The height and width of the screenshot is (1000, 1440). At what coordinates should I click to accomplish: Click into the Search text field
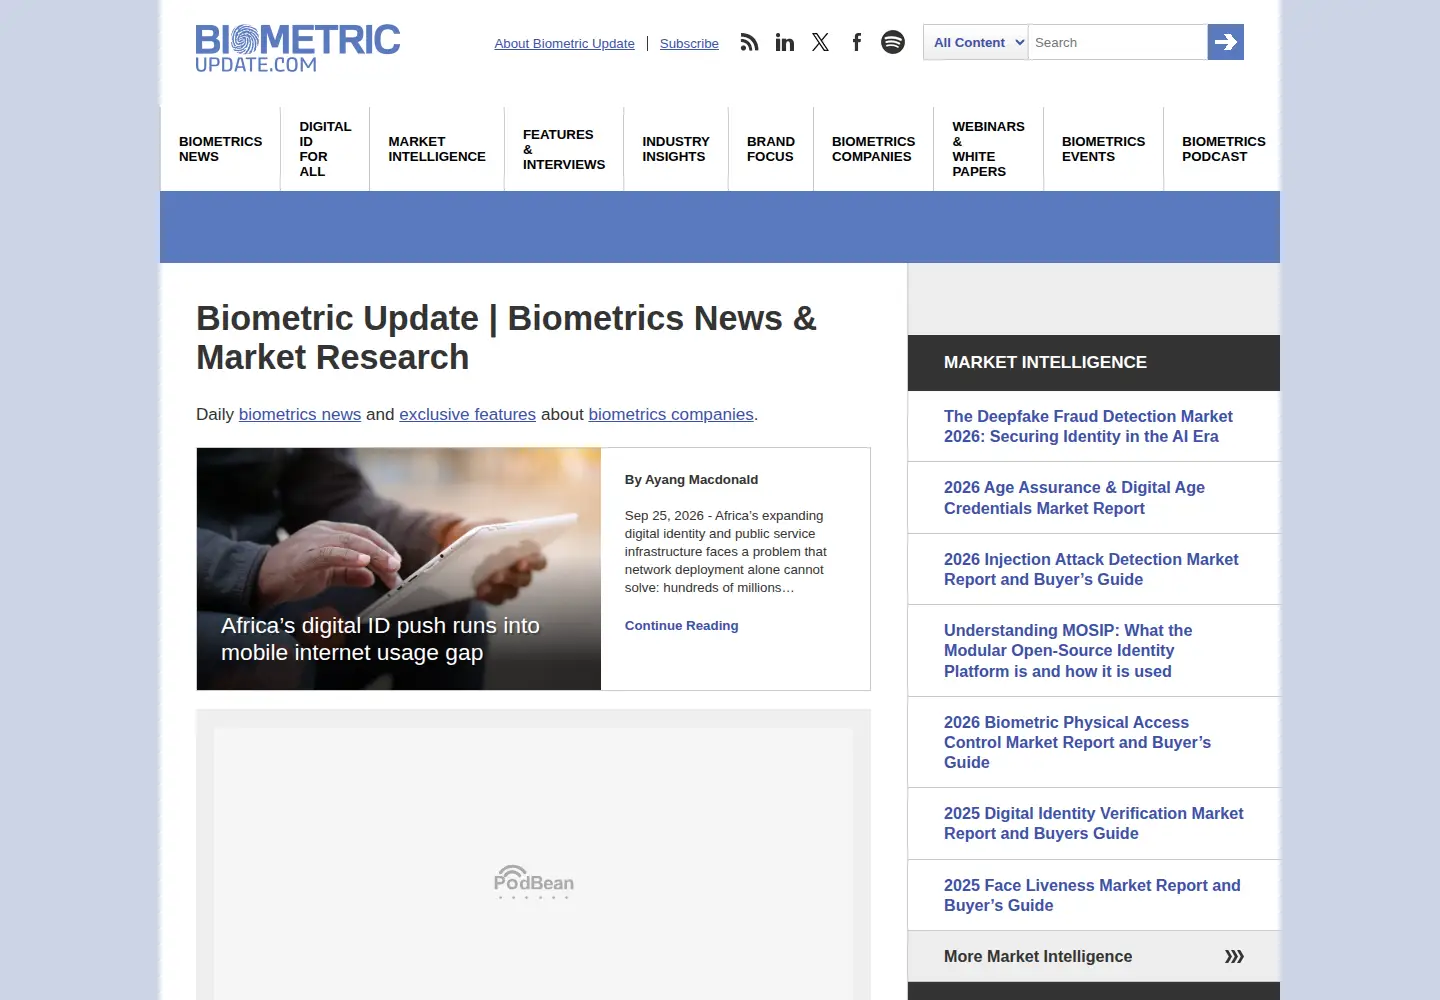[x=1118, y=42]
